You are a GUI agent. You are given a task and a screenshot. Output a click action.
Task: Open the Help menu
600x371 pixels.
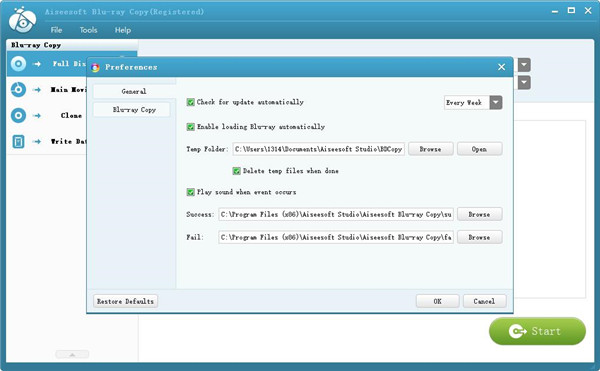point(122,30)
